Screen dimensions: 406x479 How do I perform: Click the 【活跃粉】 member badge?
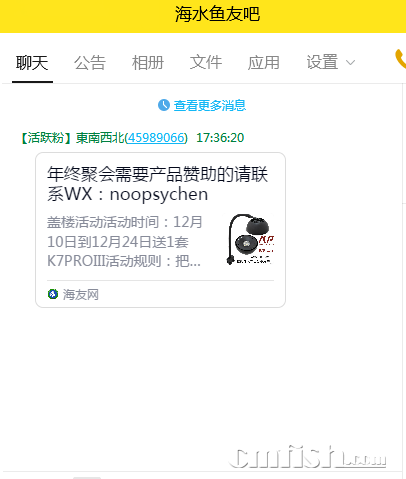click(x=46, y=138)
